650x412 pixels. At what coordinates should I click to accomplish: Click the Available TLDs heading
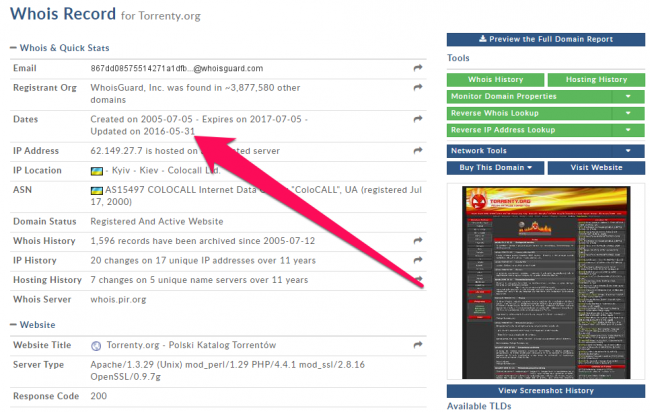pyautogui.click(x=479, y=406)
